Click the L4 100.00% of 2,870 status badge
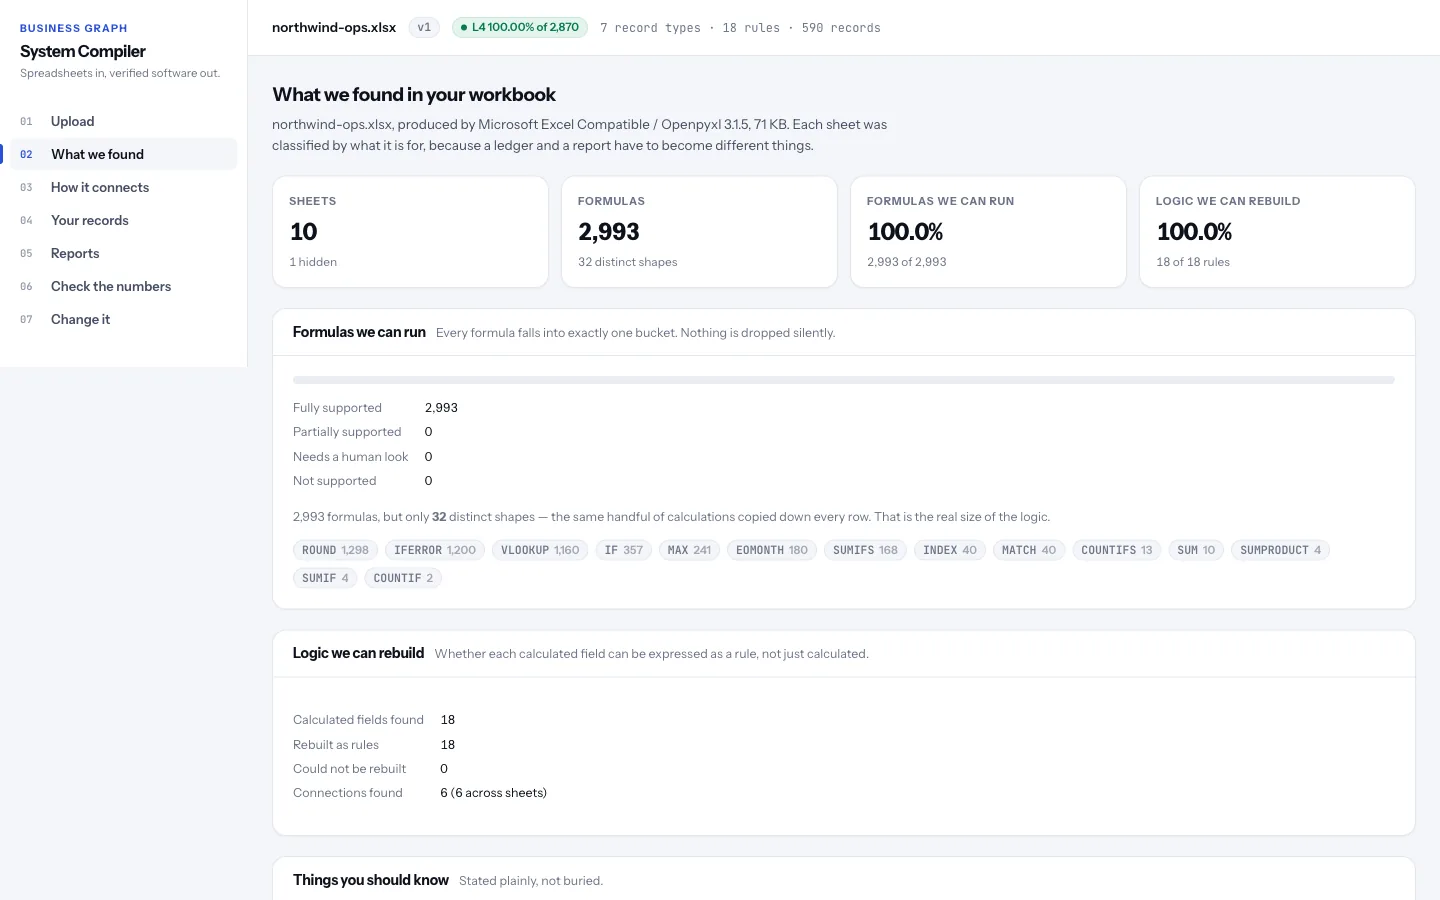 pos(520,27)
